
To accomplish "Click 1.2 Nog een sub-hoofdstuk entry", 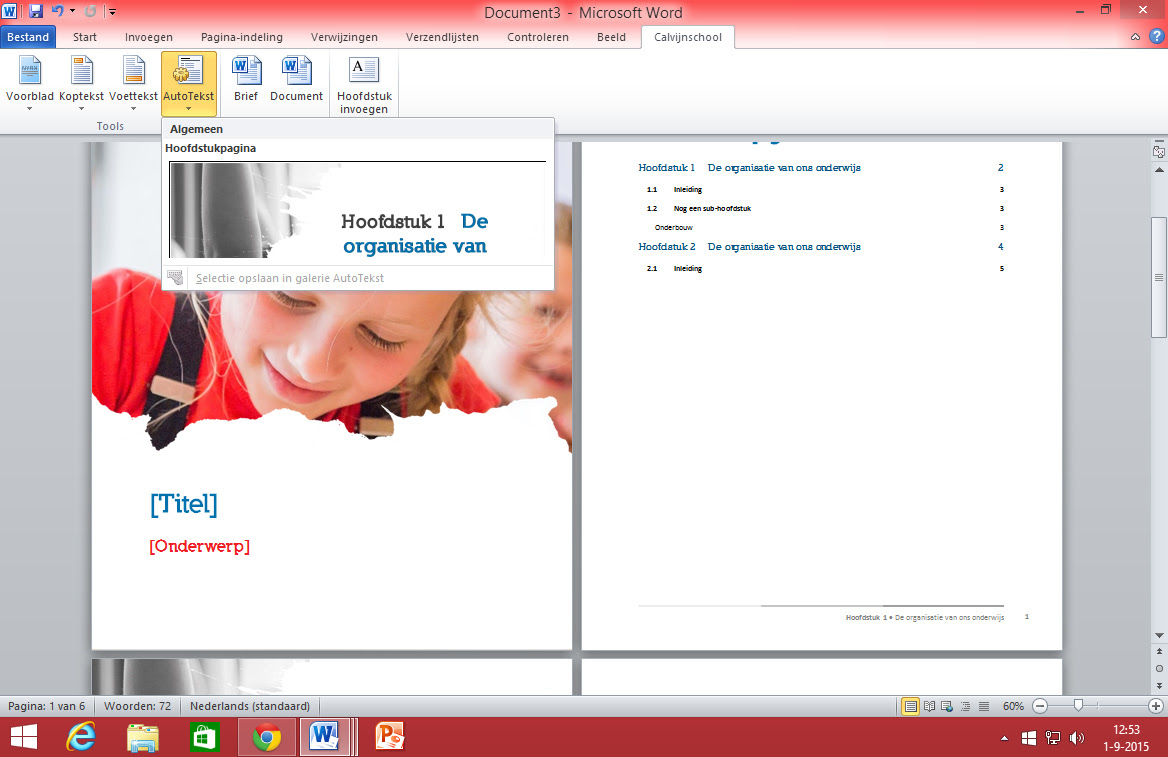I will [x=825, y=209].
